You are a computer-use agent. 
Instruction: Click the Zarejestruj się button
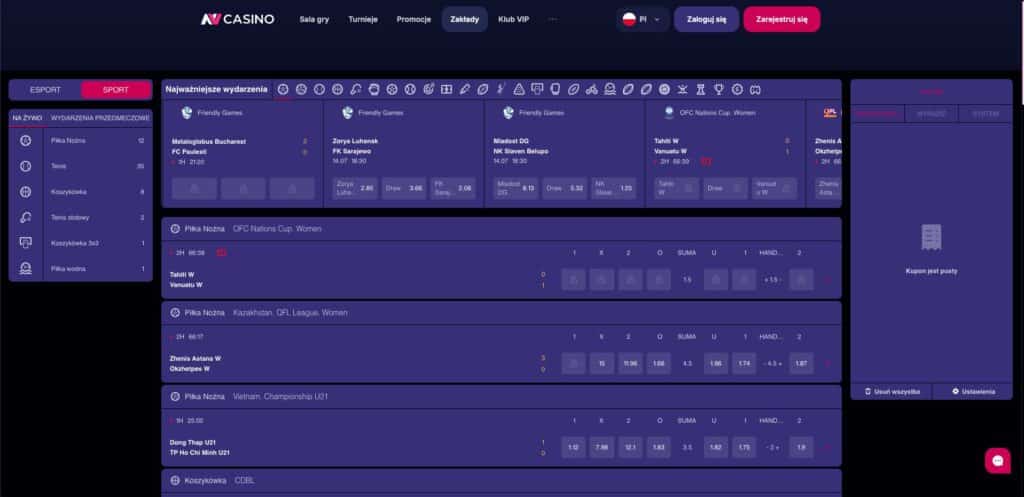[782, 20]
